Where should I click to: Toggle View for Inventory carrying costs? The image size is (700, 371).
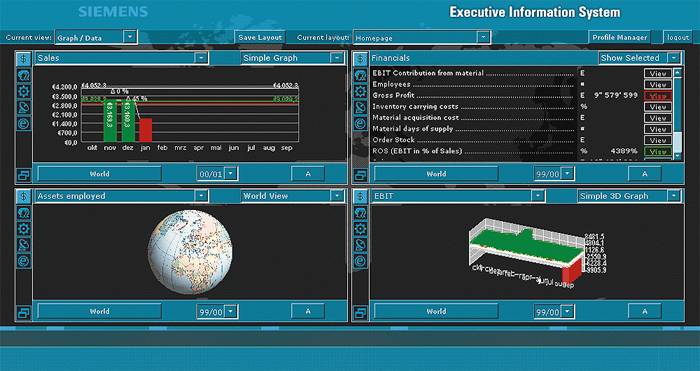click(x=658, y=107)
